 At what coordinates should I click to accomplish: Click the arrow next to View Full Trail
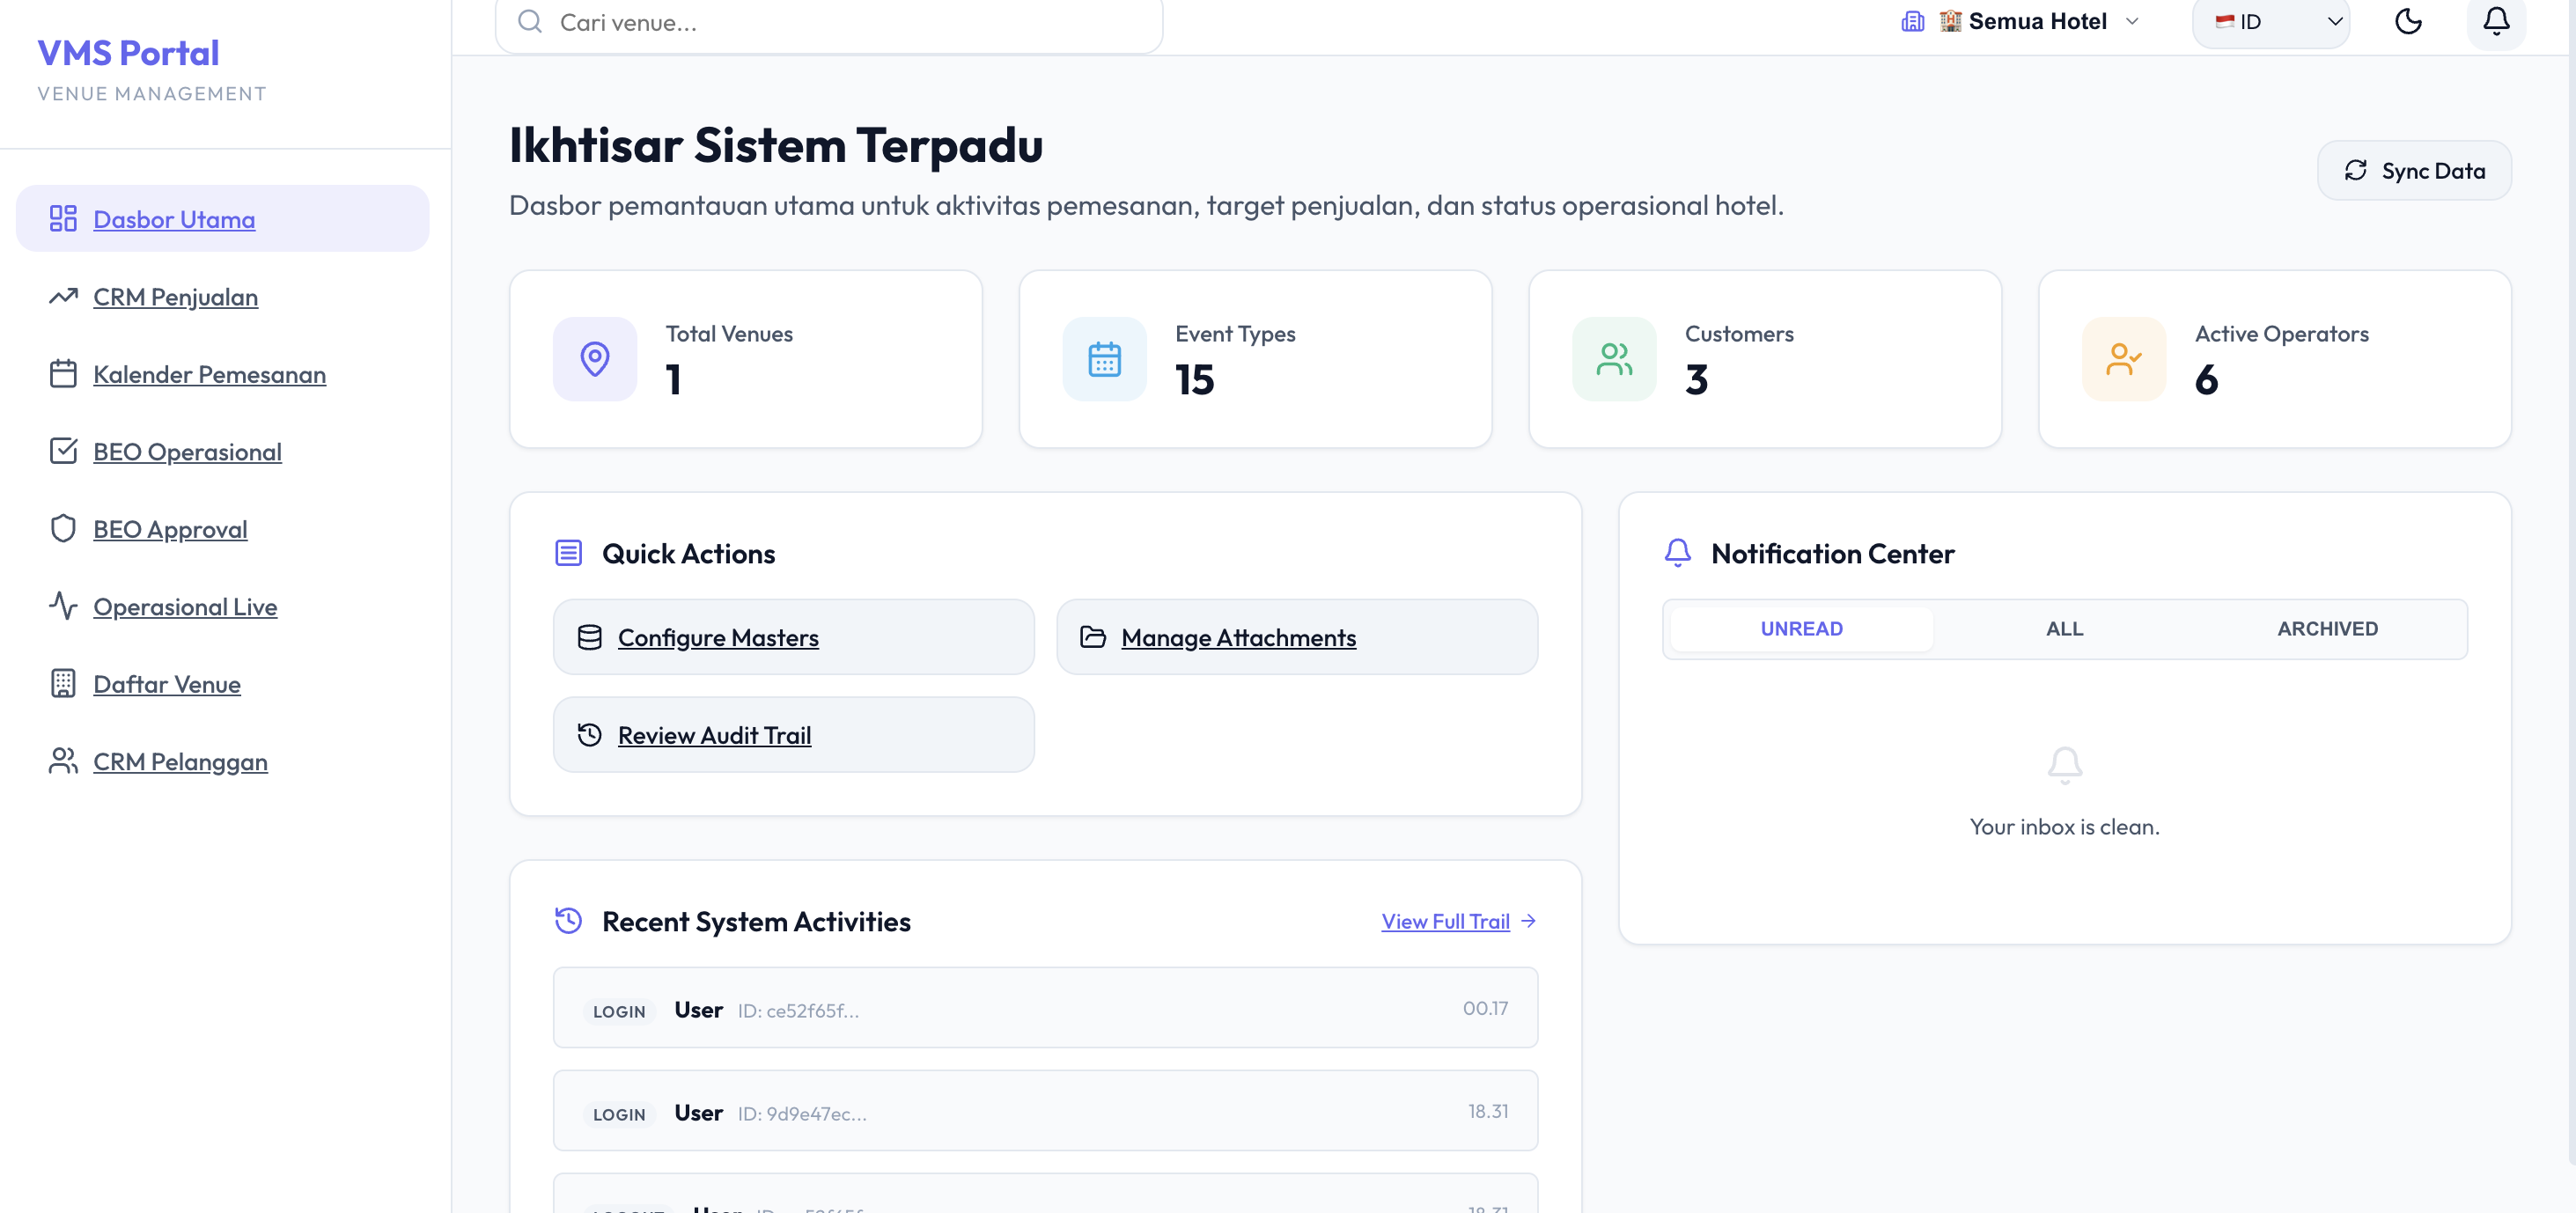pos(1528,920)
